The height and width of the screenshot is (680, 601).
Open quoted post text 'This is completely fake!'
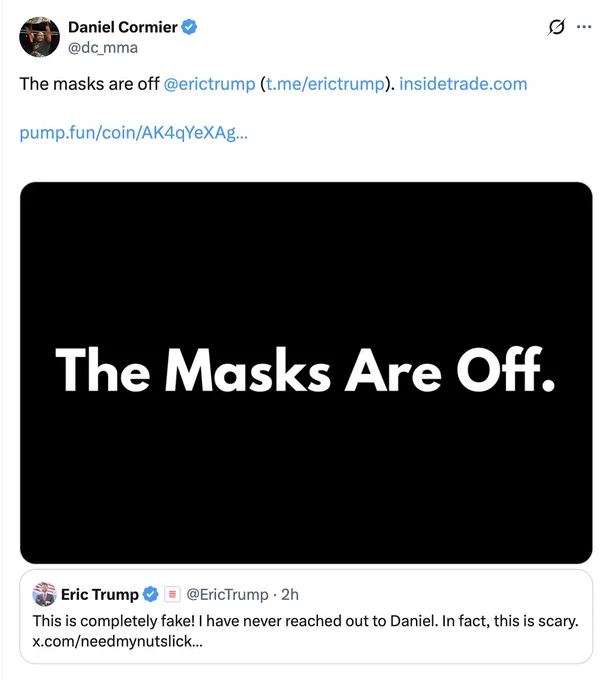tap(114, 621)
